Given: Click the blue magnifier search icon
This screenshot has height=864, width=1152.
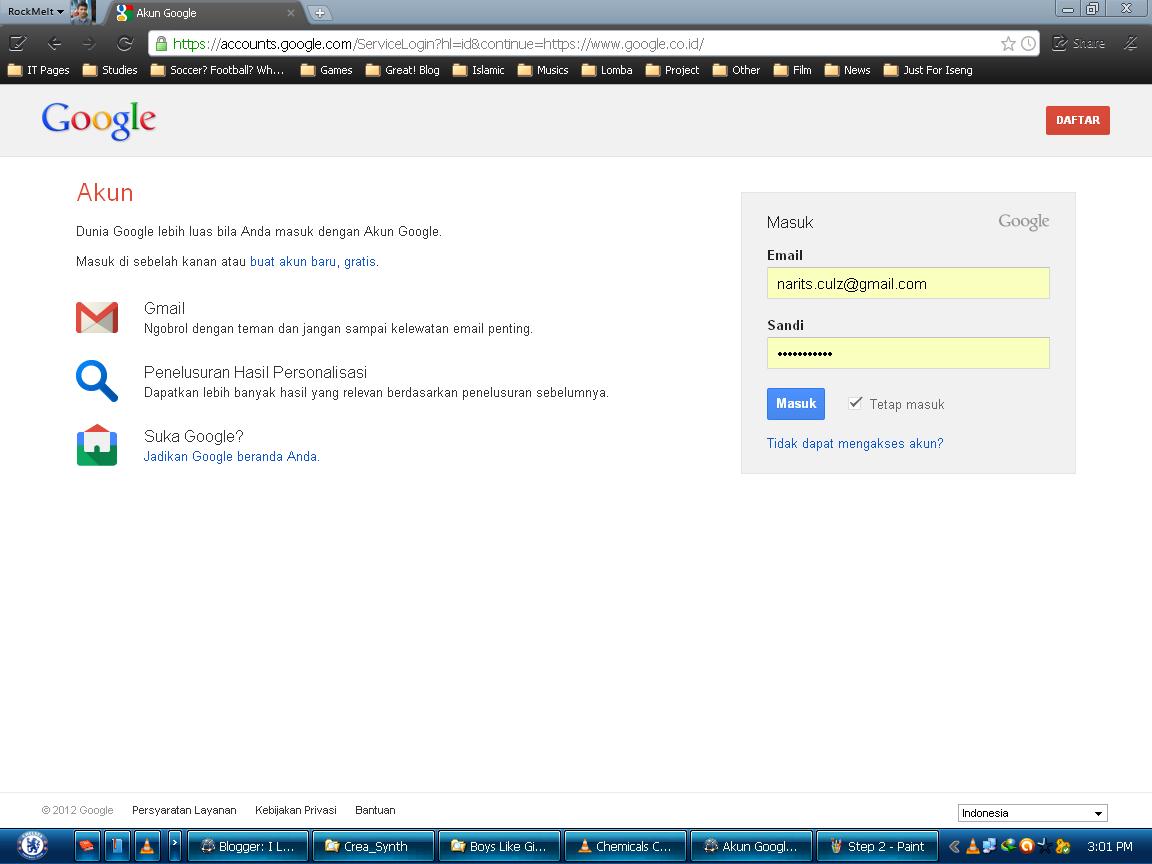Looking at the screenshot, I should pyautogui.click(x=97, y=381).
